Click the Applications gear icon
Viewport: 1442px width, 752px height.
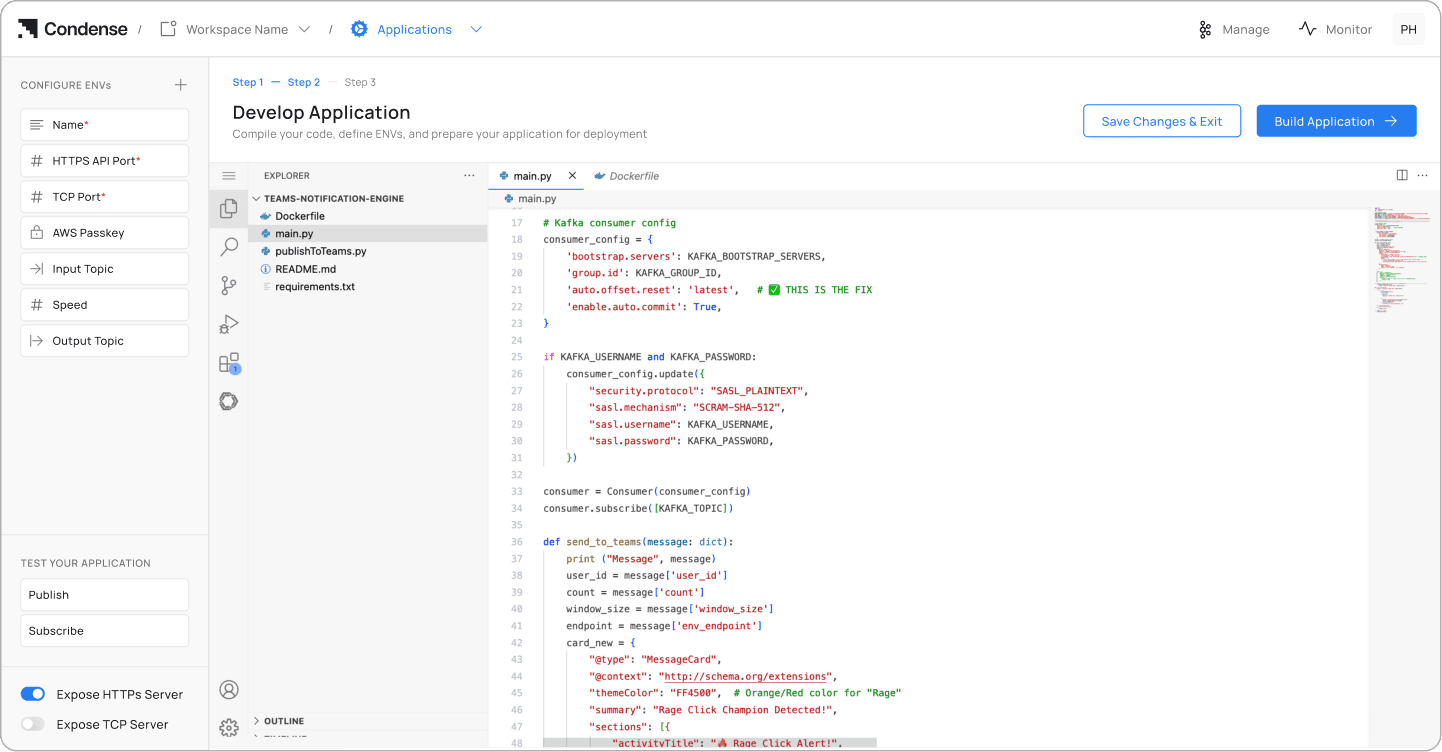point(359,29)
